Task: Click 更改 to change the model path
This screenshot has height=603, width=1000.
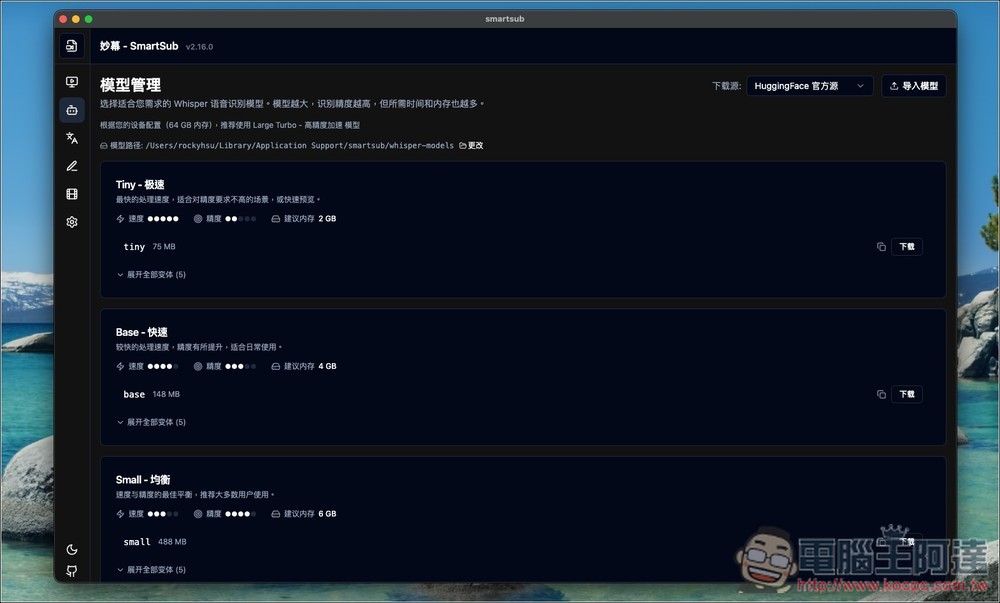Action: [x=471, y=145]
